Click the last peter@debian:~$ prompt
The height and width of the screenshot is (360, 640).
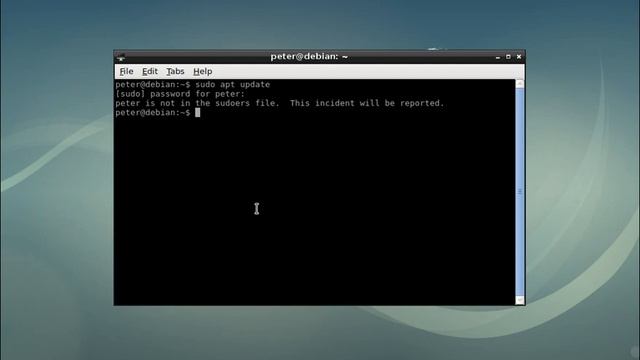[x=153, y=113]
